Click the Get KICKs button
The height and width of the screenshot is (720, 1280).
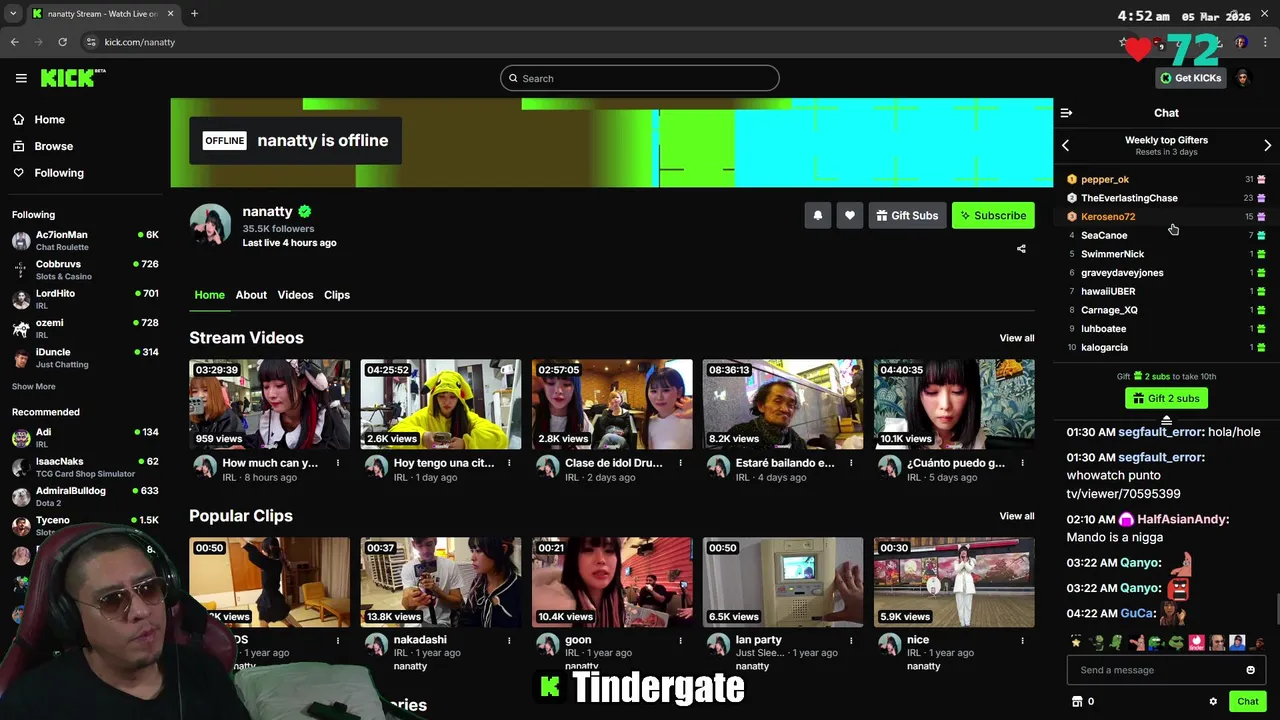click(x=1190, y=78)
